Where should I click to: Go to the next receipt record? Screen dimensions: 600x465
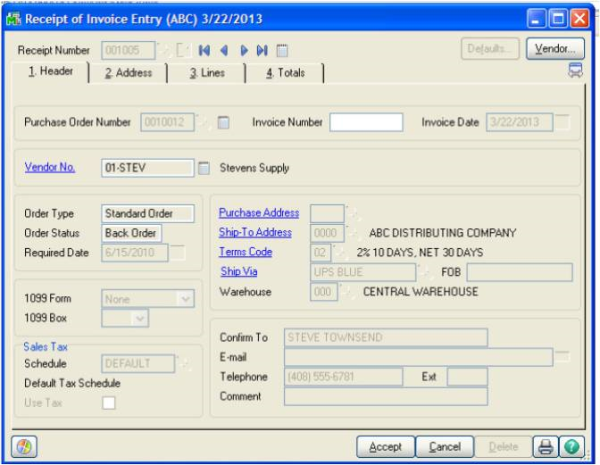point(243,49)
